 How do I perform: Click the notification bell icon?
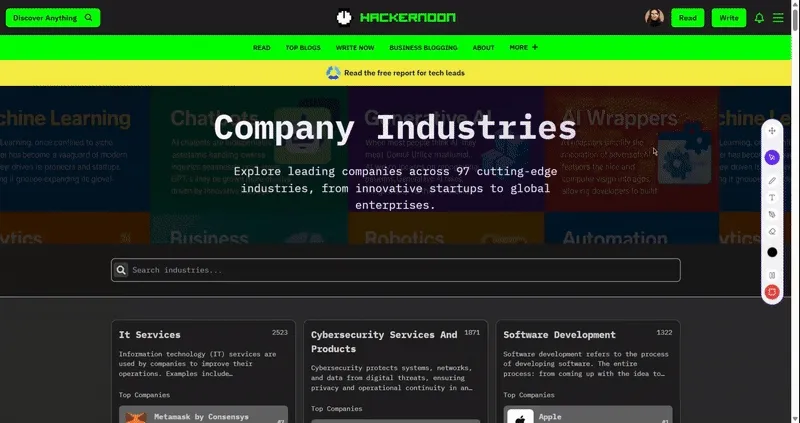click(759, 18)
